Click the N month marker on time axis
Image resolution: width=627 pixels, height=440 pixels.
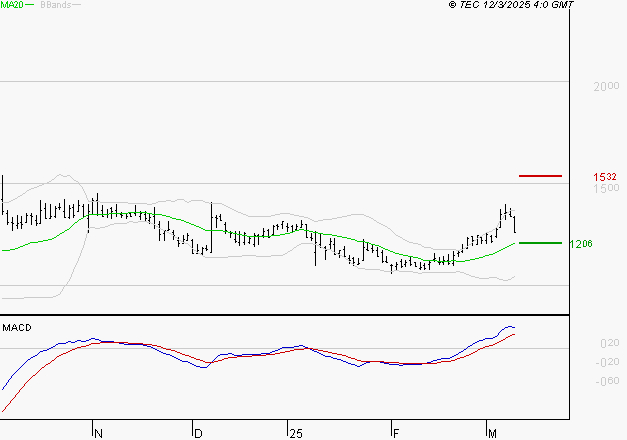point(98,434)
